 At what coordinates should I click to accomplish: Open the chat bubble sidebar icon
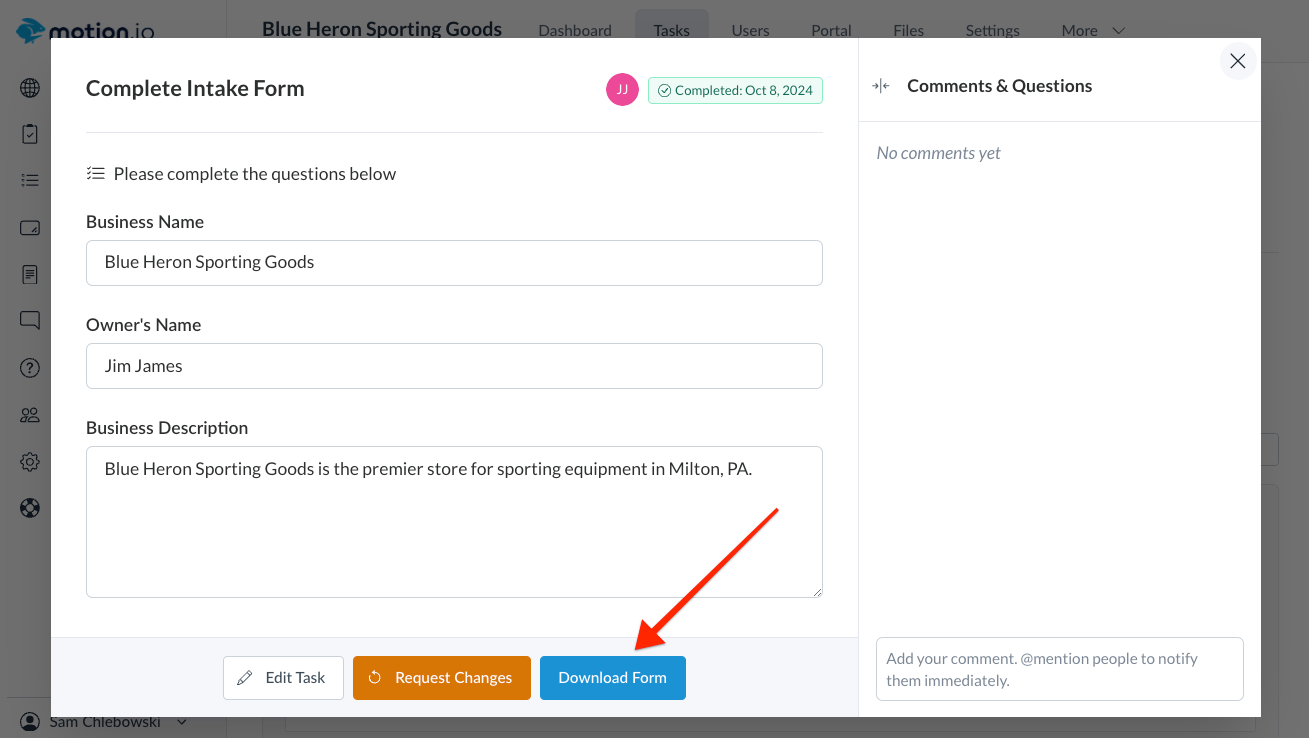30,321
